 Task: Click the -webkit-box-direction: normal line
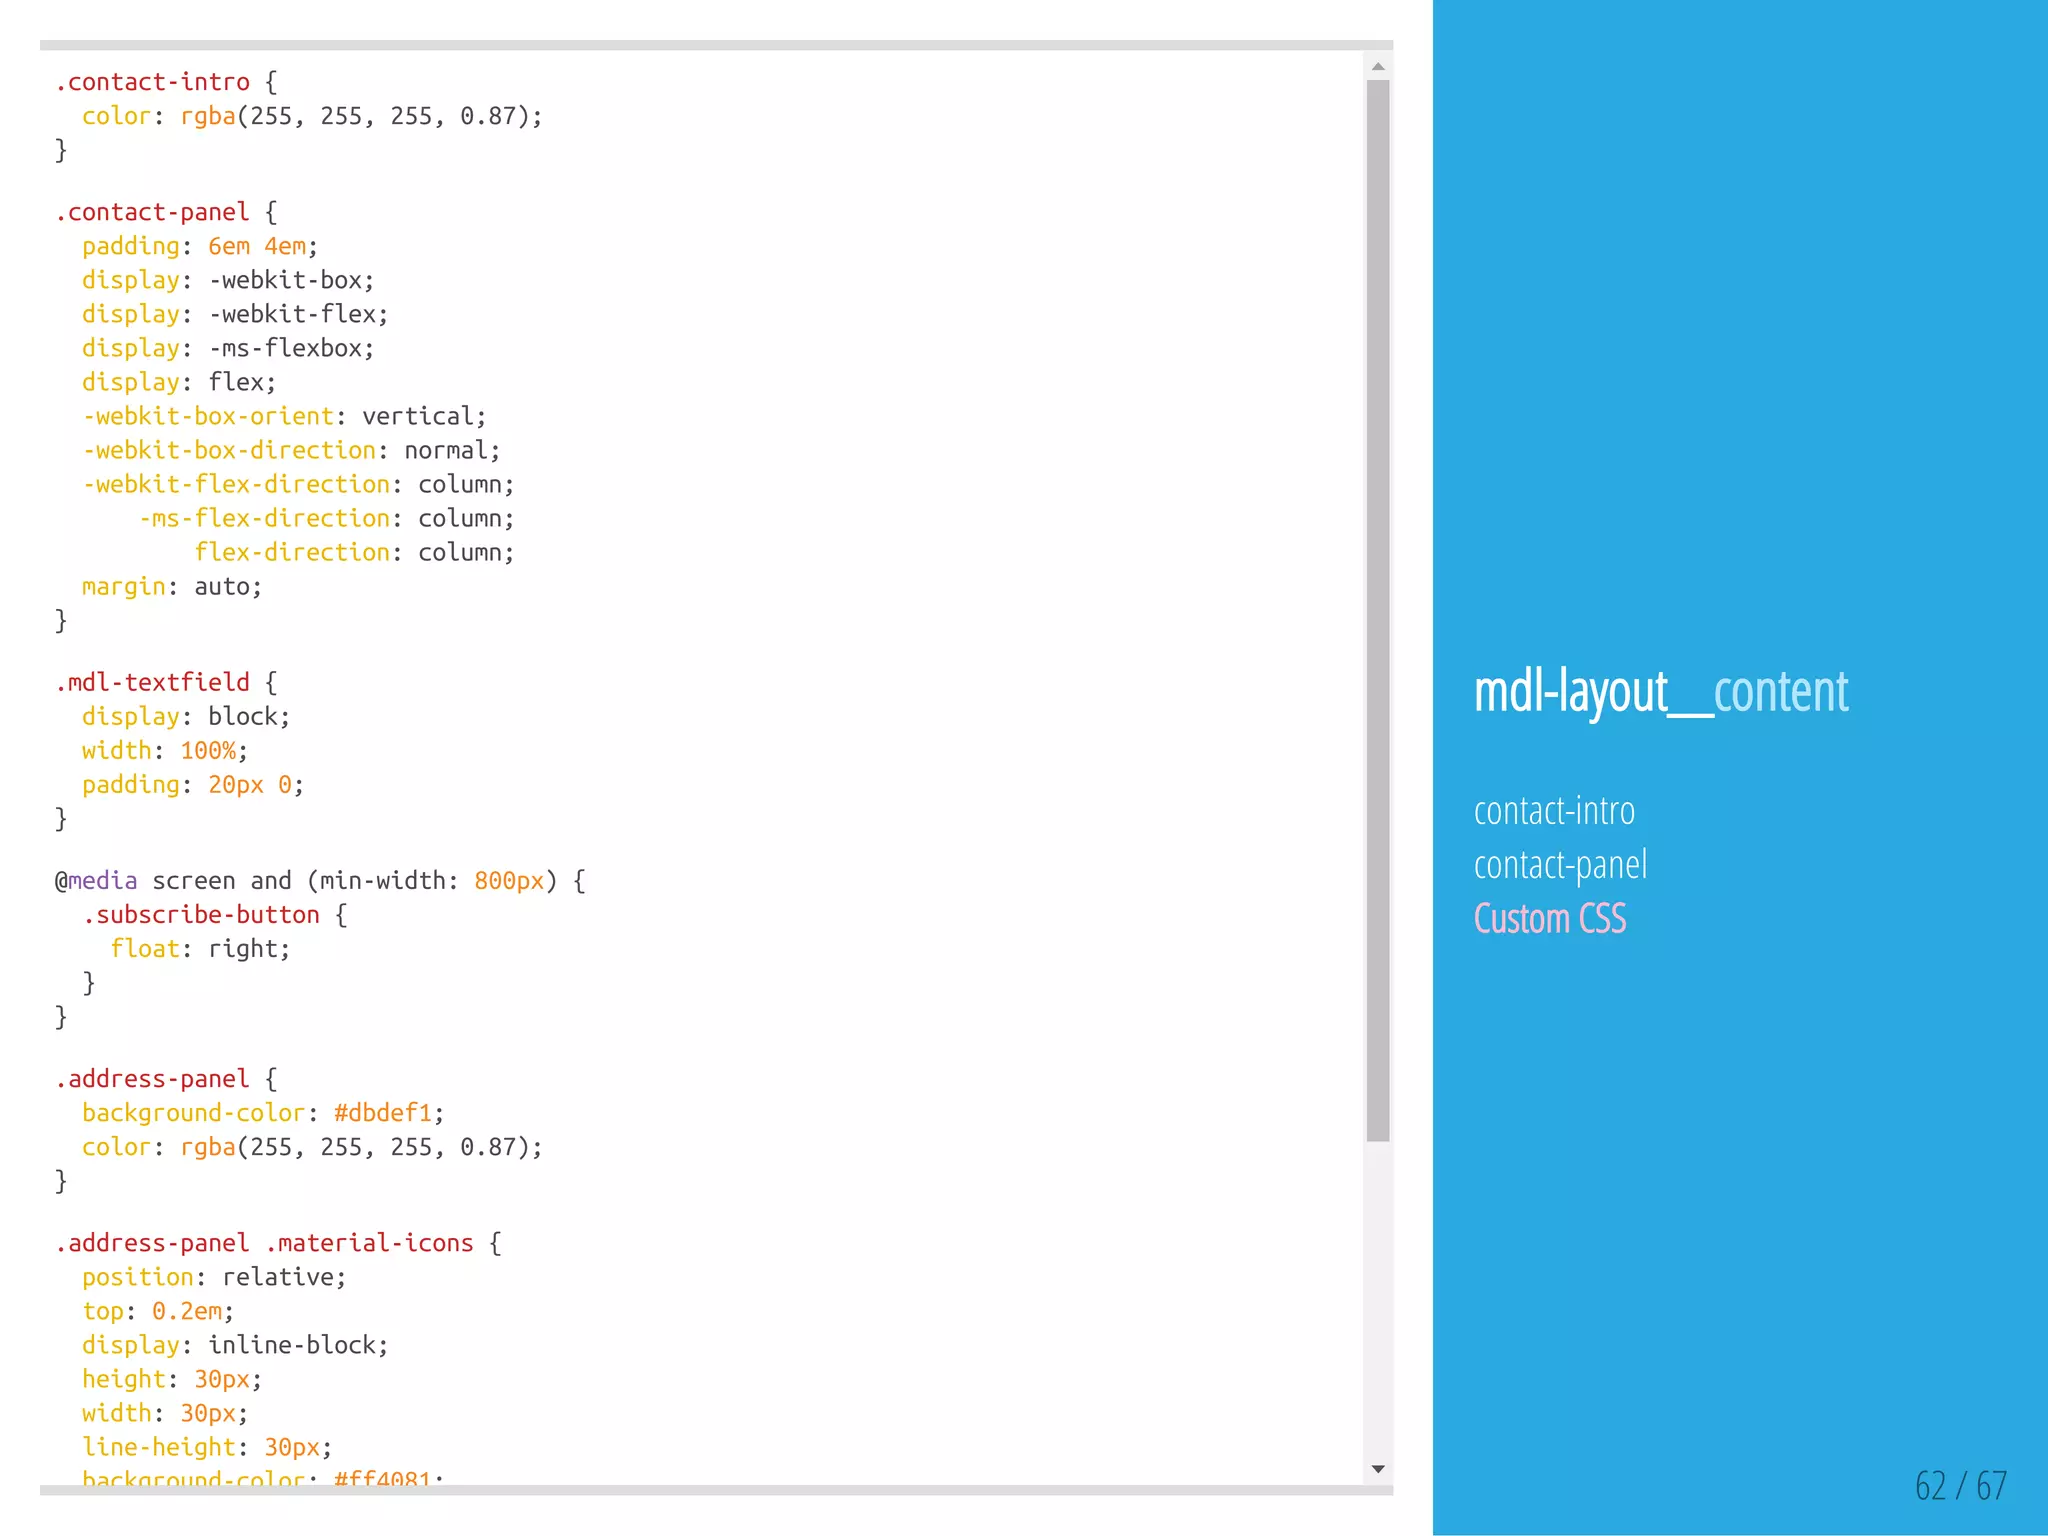tap(291, 450)
